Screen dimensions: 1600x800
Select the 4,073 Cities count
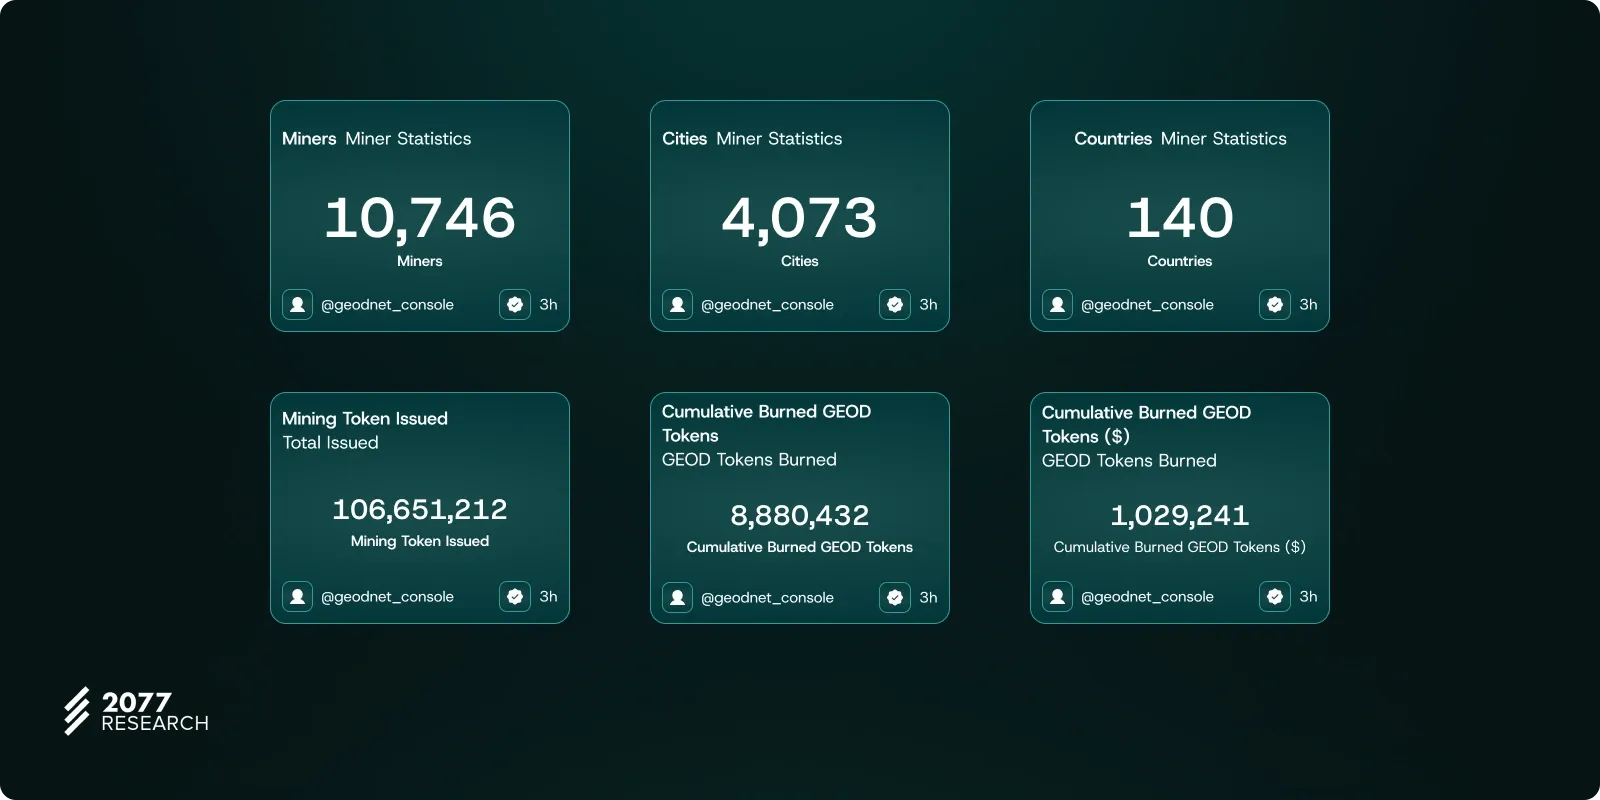800,218
